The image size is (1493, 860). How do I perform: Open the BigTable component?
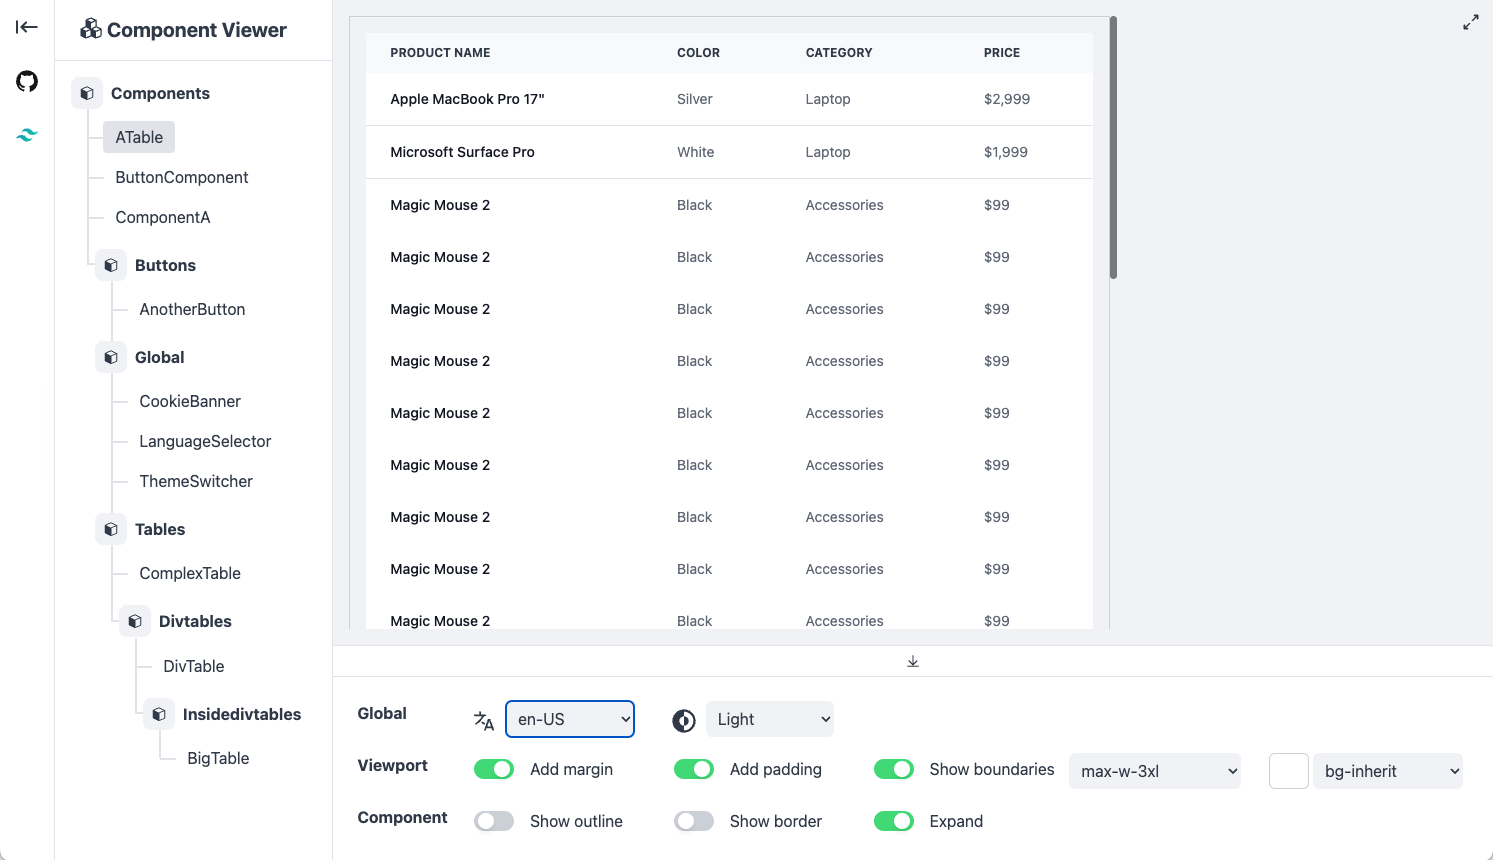[218, 758]
